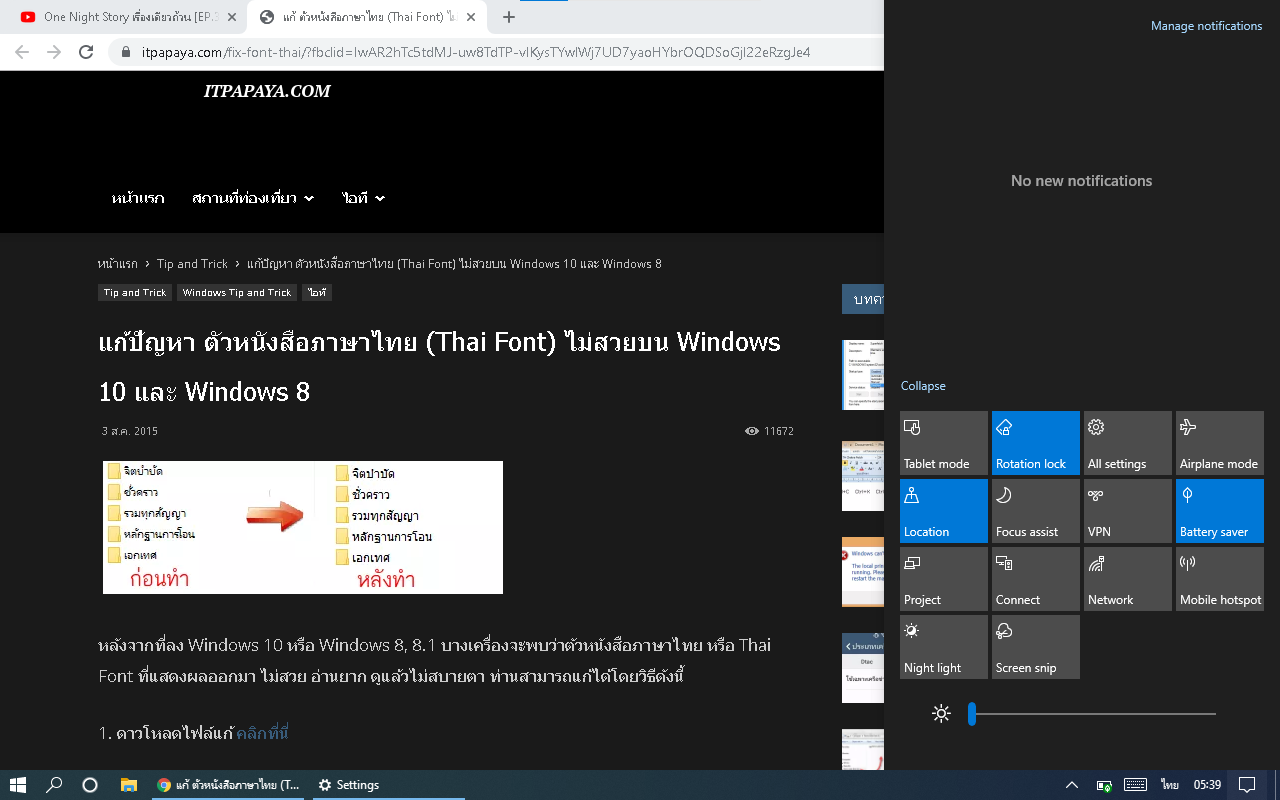Switch to Chrome taskbar window
1280x800 pixels.
click(229, 785)
